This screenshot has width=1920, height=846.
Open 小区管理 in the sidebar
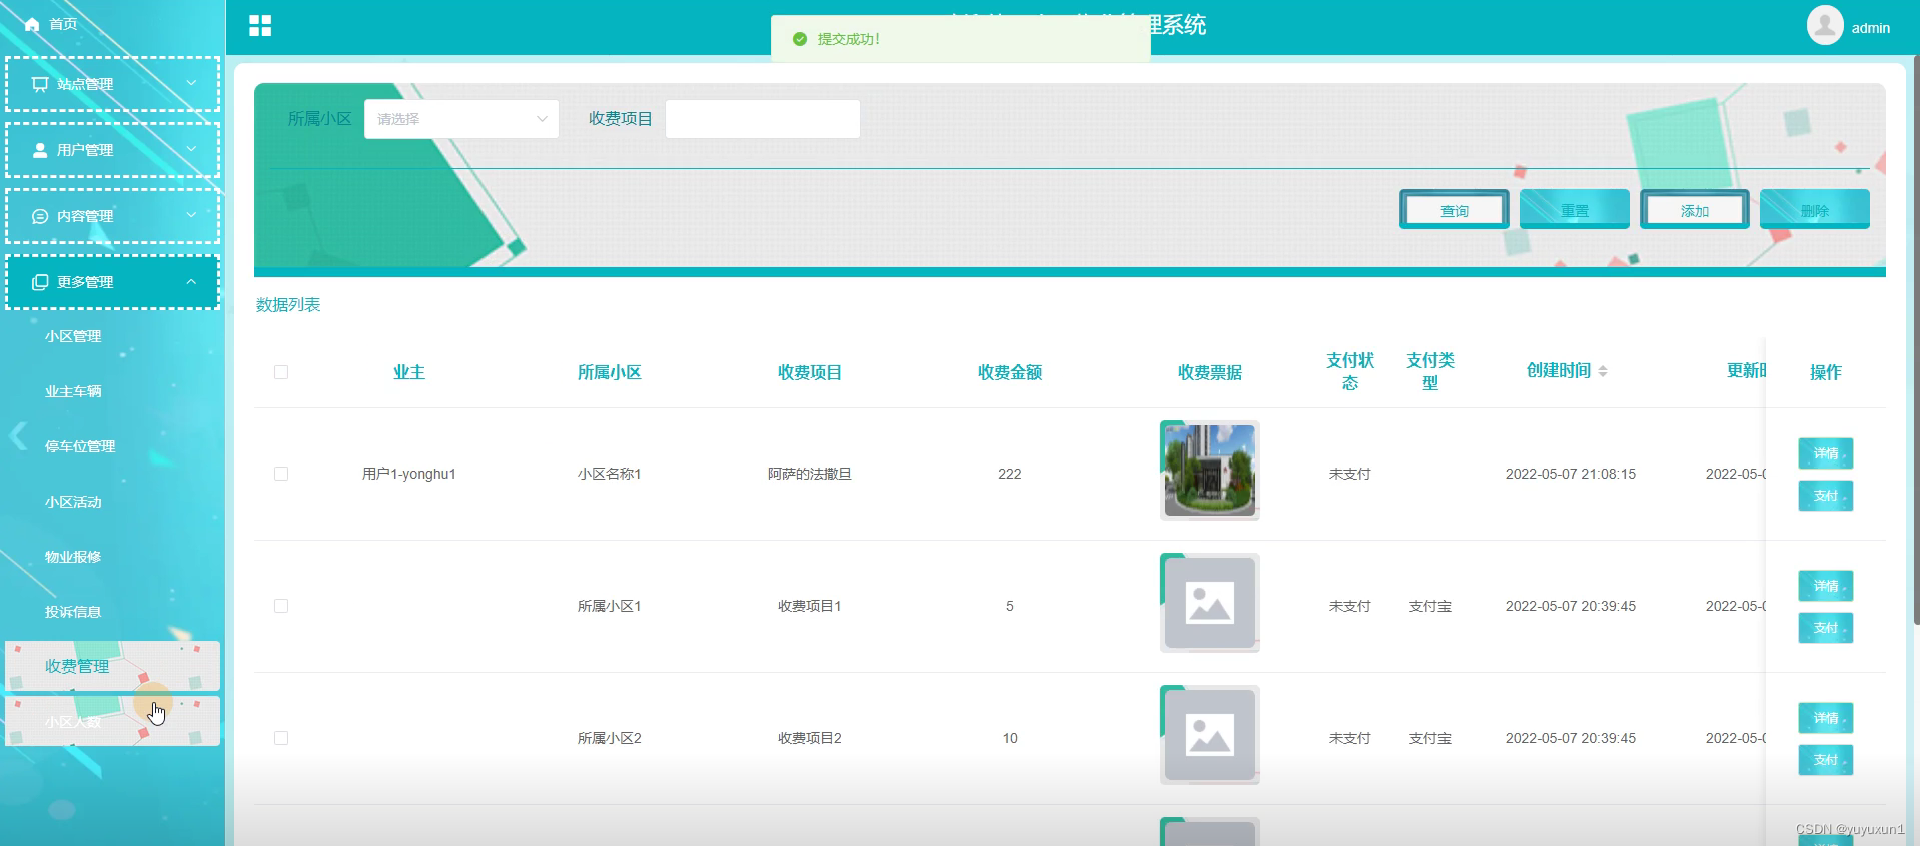click(73, 336)
